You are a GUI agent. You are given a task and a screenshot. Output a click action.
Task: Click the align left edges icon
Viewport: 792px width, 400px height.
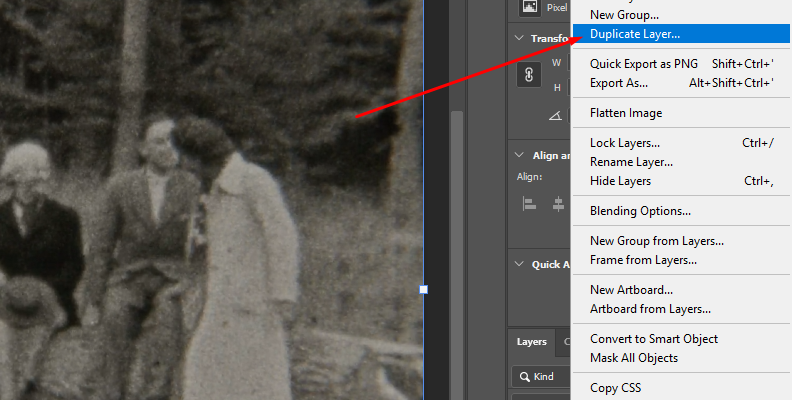tap(530, 204)
